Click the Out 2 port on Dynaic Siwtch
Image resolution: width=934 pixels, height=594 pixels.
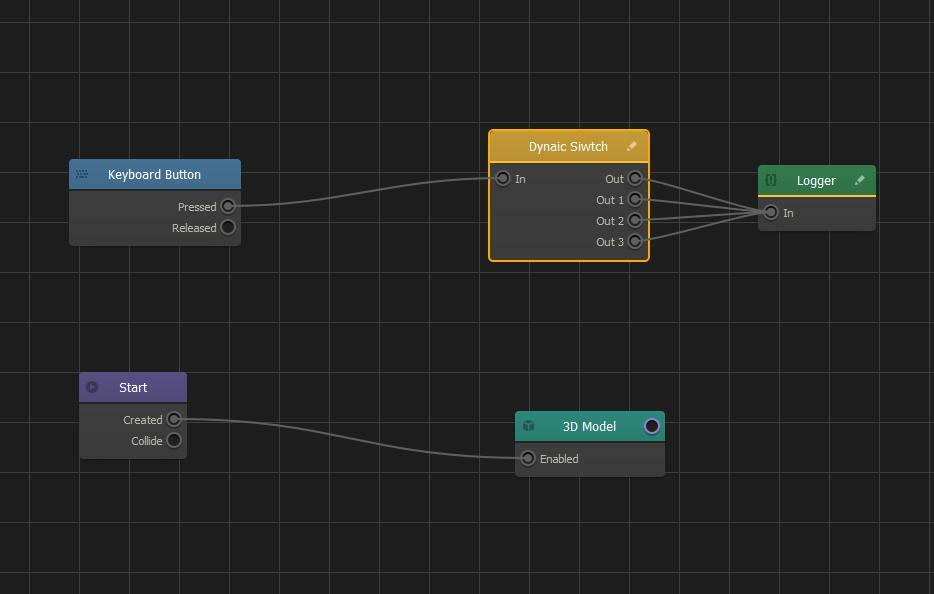click(635, 221)
